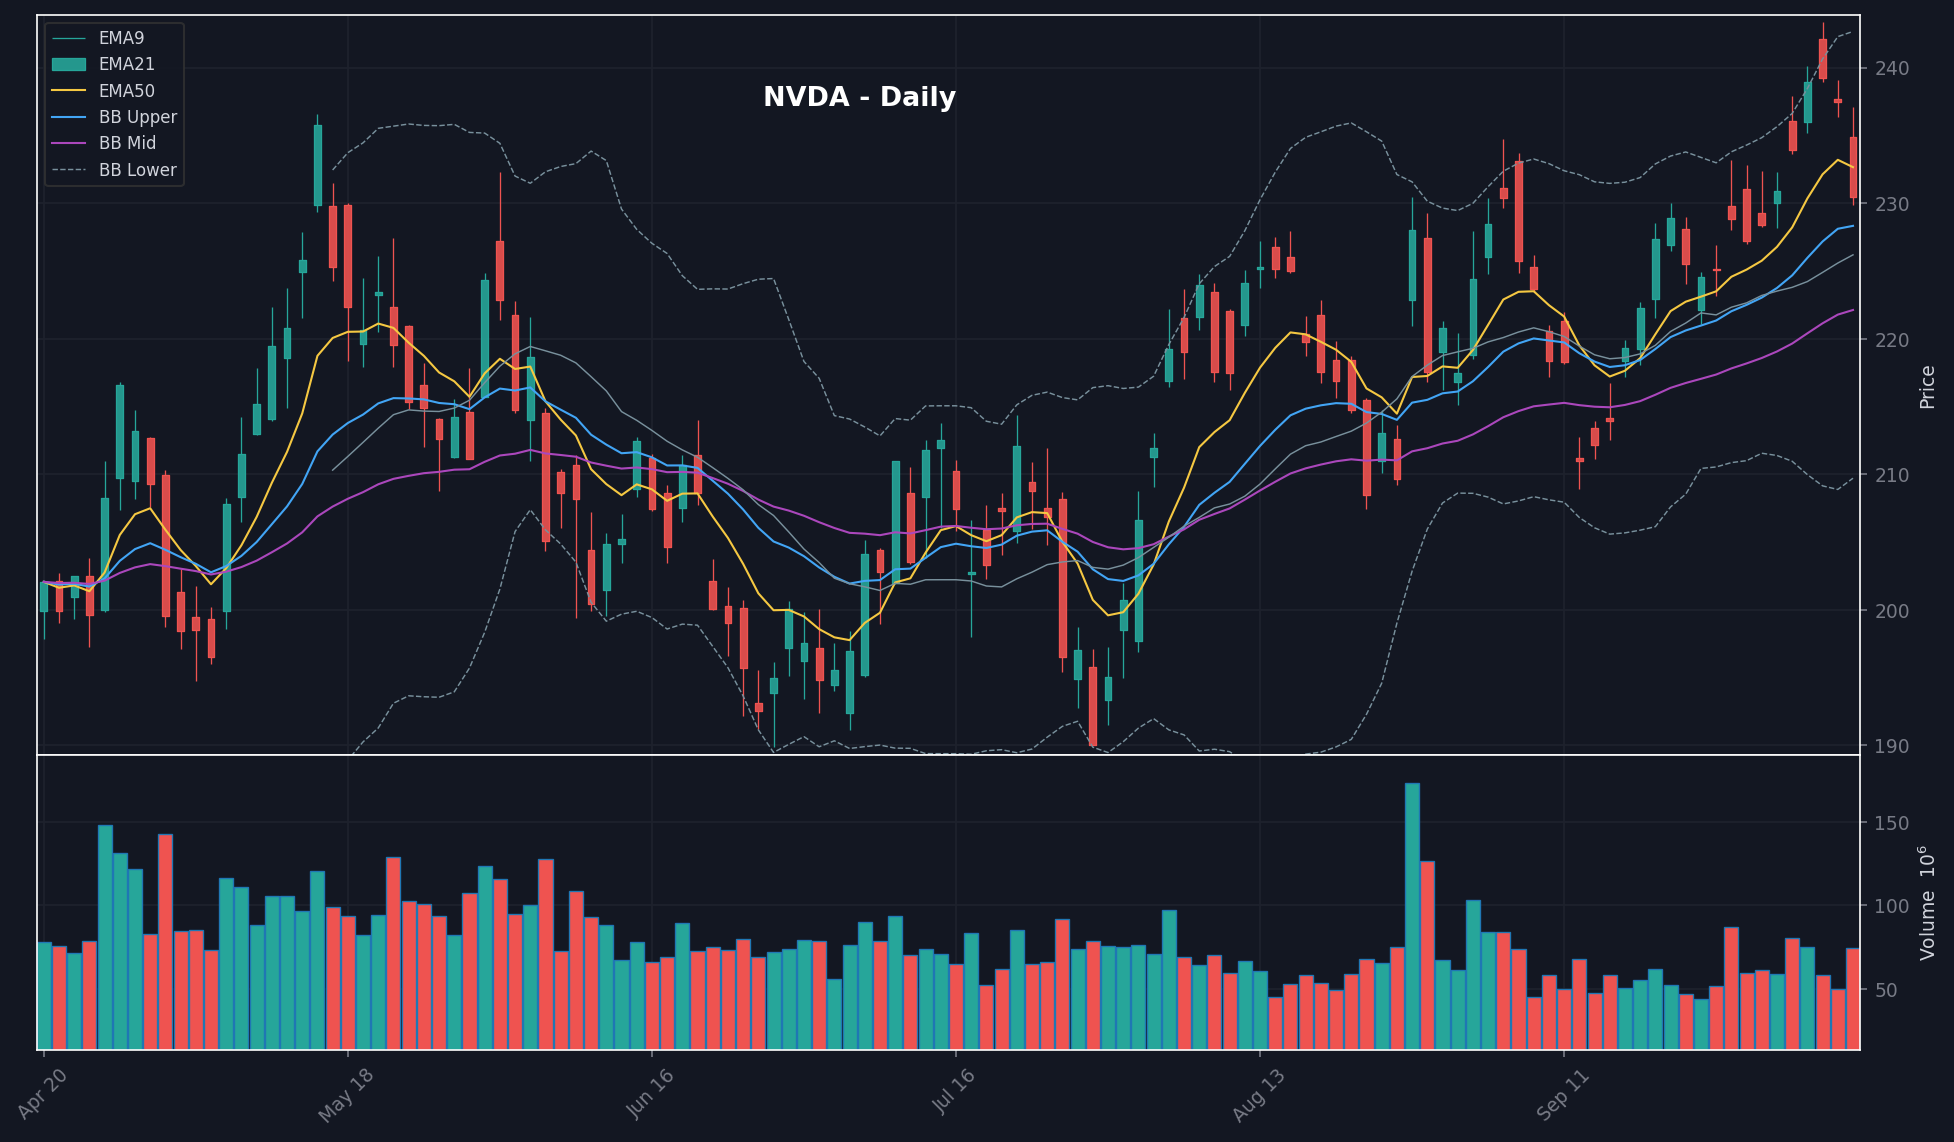Click the Jul 16 date axis label
This screenshot has height=1142, width=1954.
click(x=954, y=1091)
